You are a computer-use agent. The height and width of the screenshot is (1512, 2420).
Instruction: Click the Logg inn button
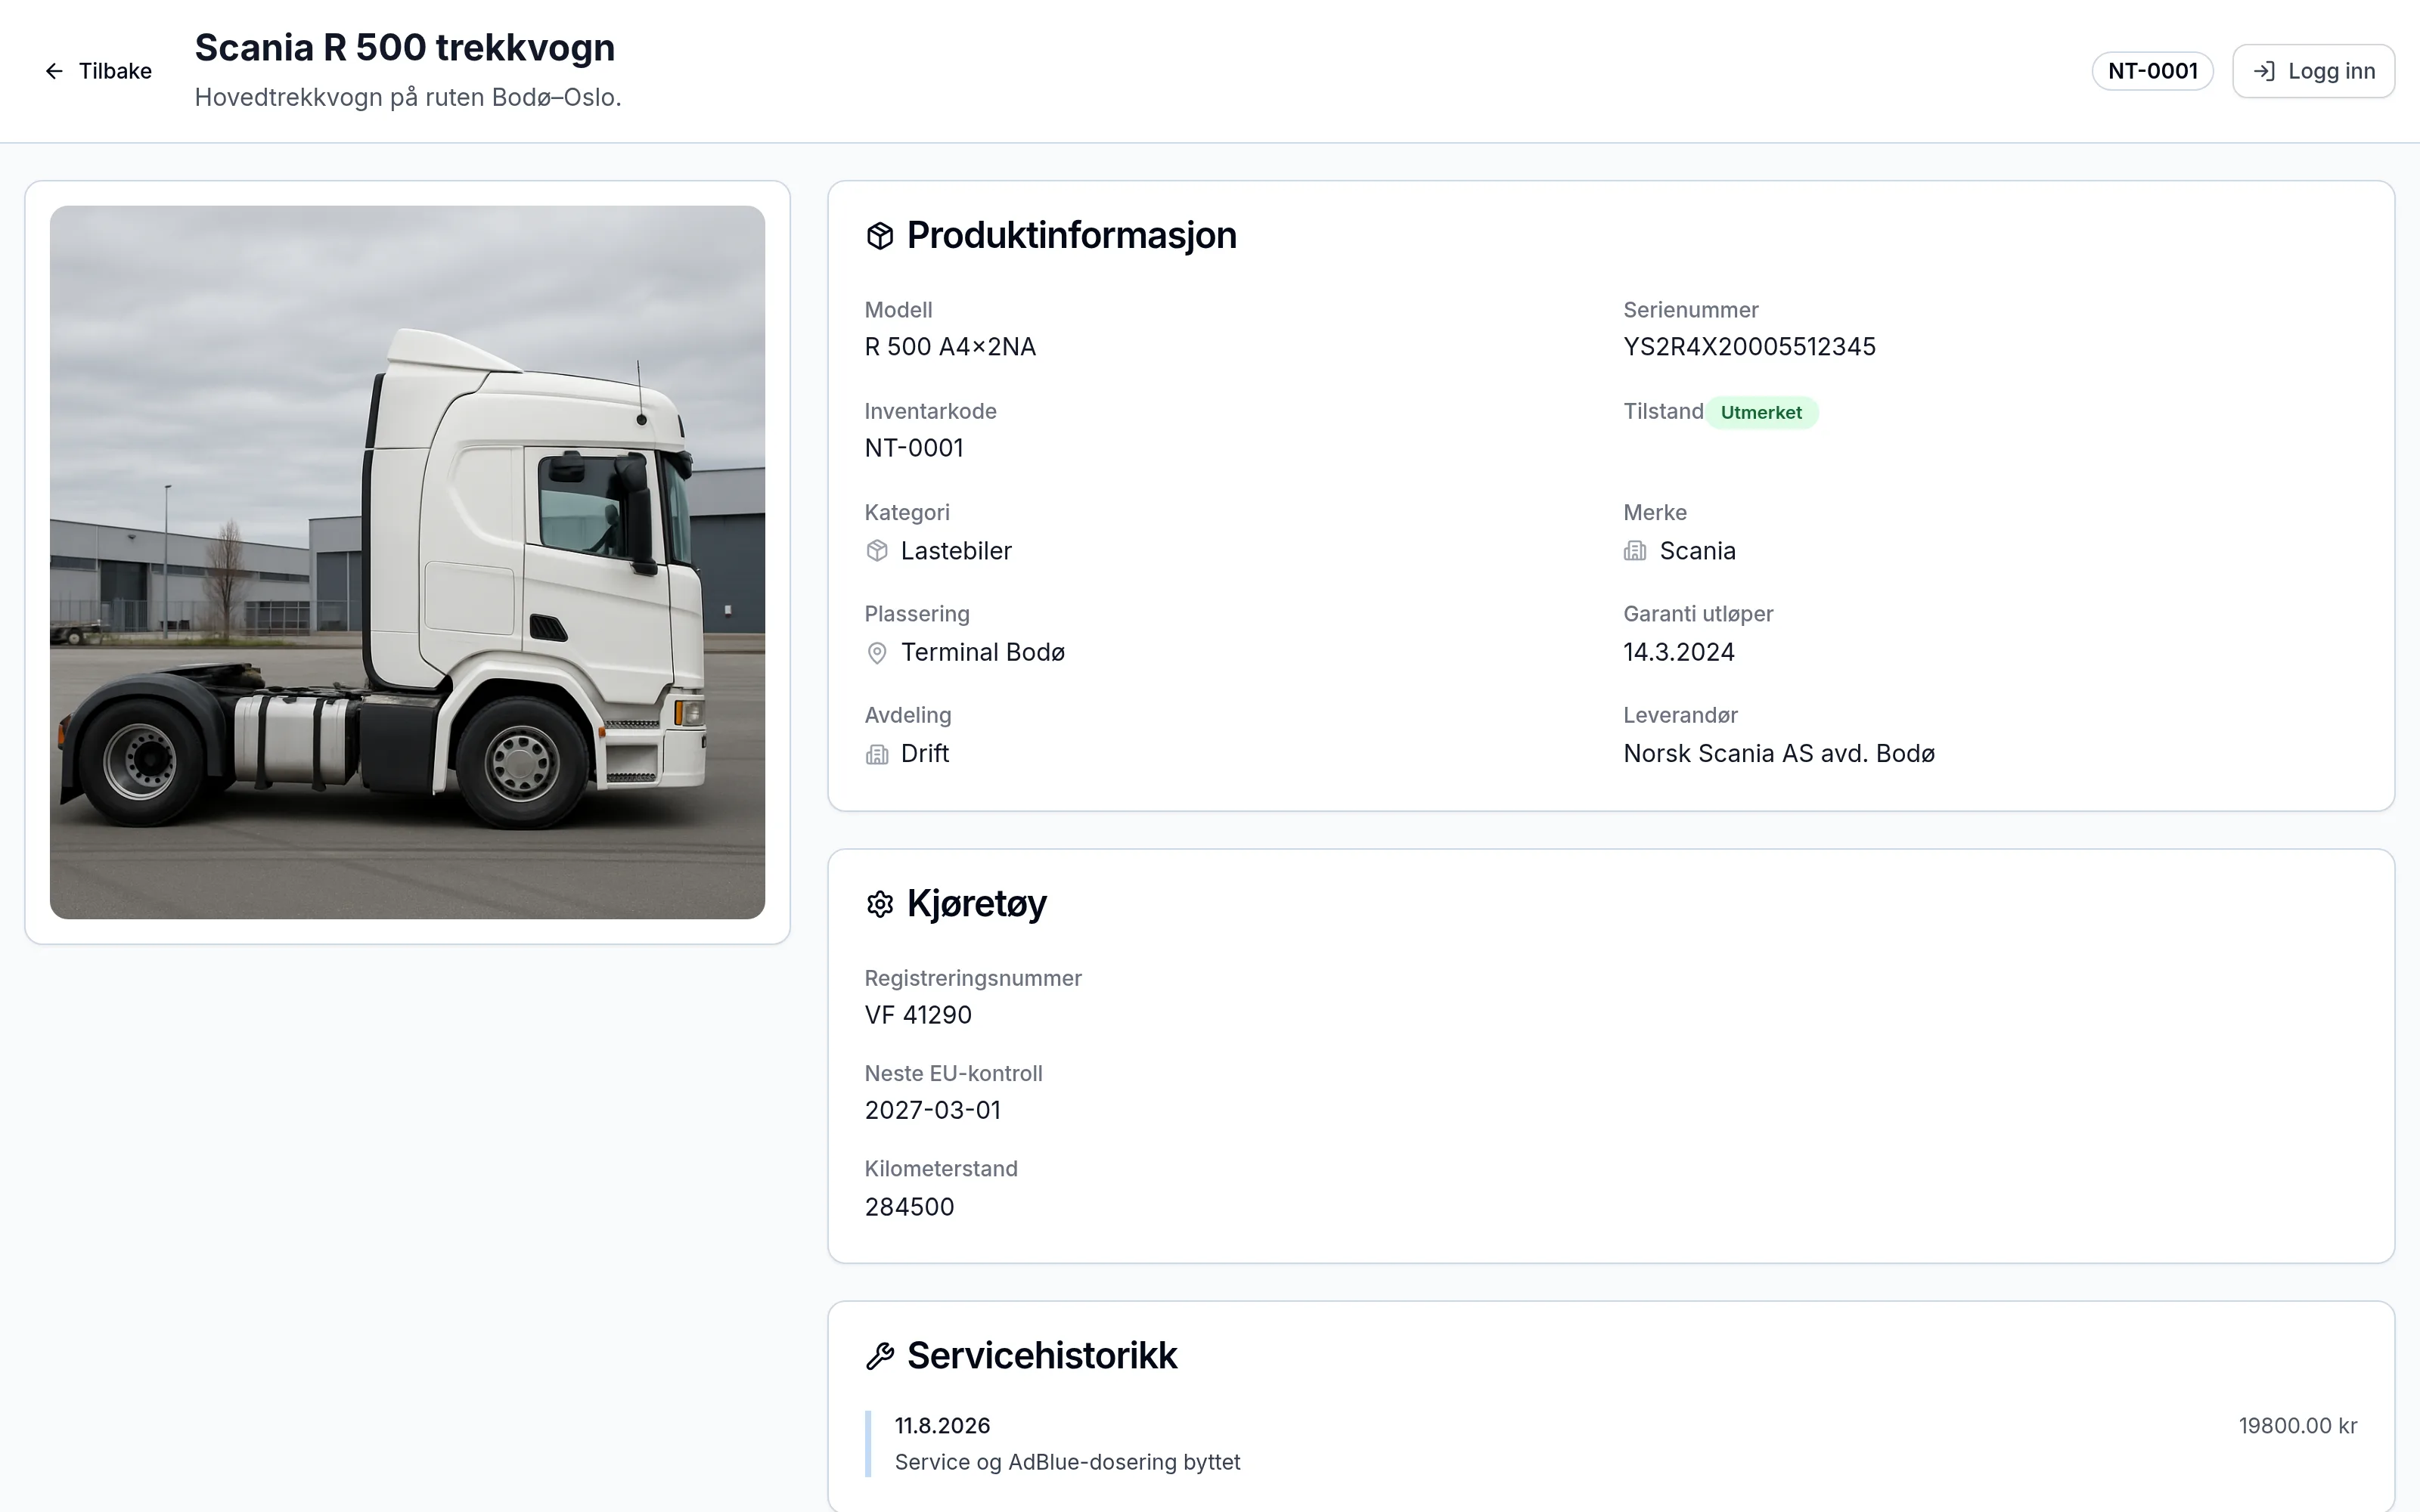click(2313, 71)
